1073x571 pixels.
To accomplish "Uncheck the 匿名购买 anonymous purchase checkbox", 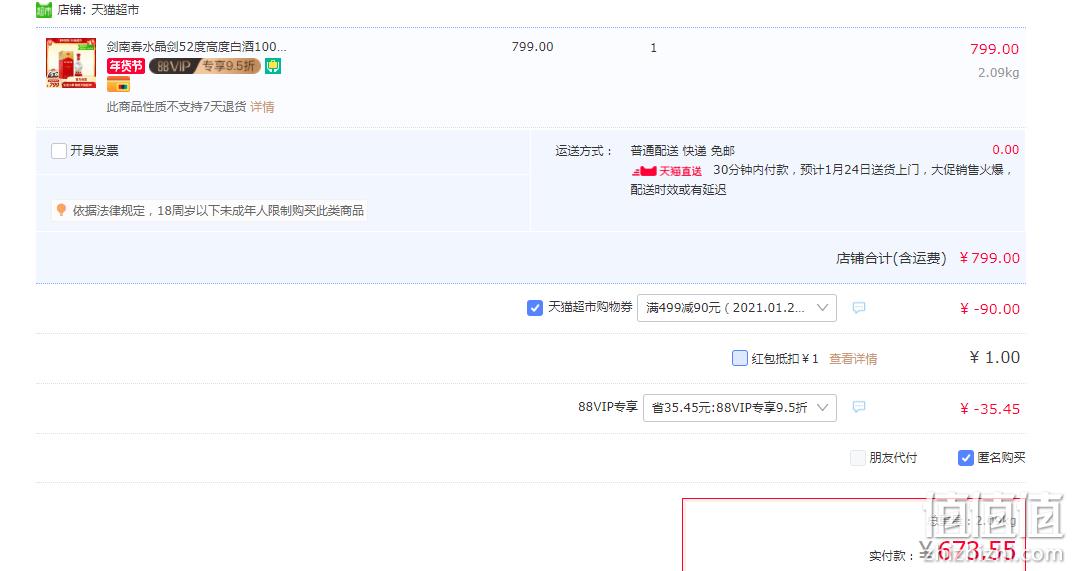I will [x=966, y=458].
